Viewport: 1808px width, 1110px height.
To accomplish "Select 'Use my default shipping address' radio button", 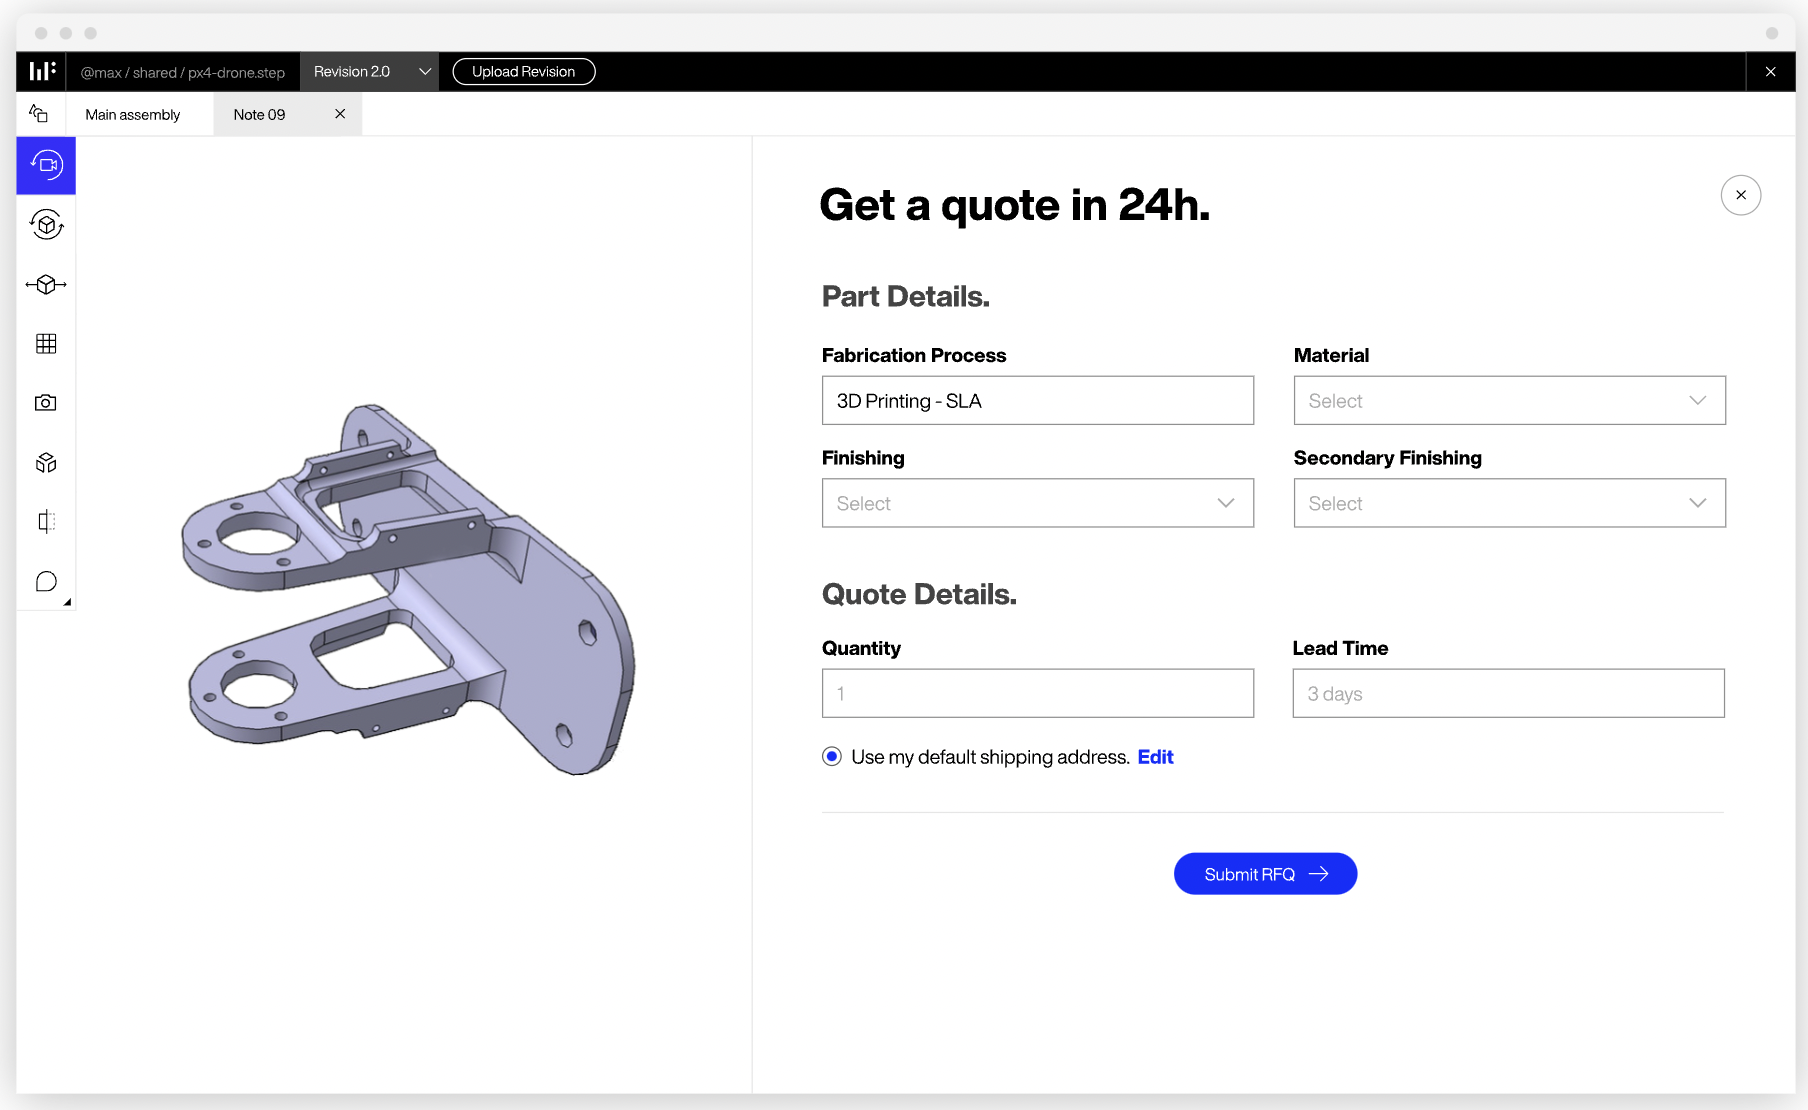I will pos(831,757).
